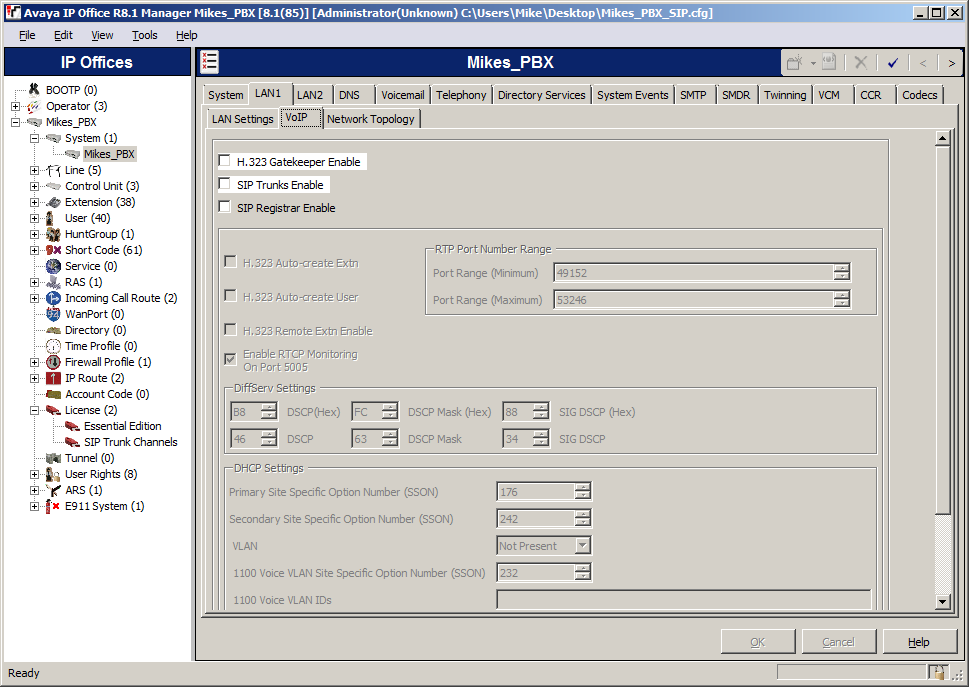Click the Service globe icon
The image size is (969, 687).
[54, 266]
